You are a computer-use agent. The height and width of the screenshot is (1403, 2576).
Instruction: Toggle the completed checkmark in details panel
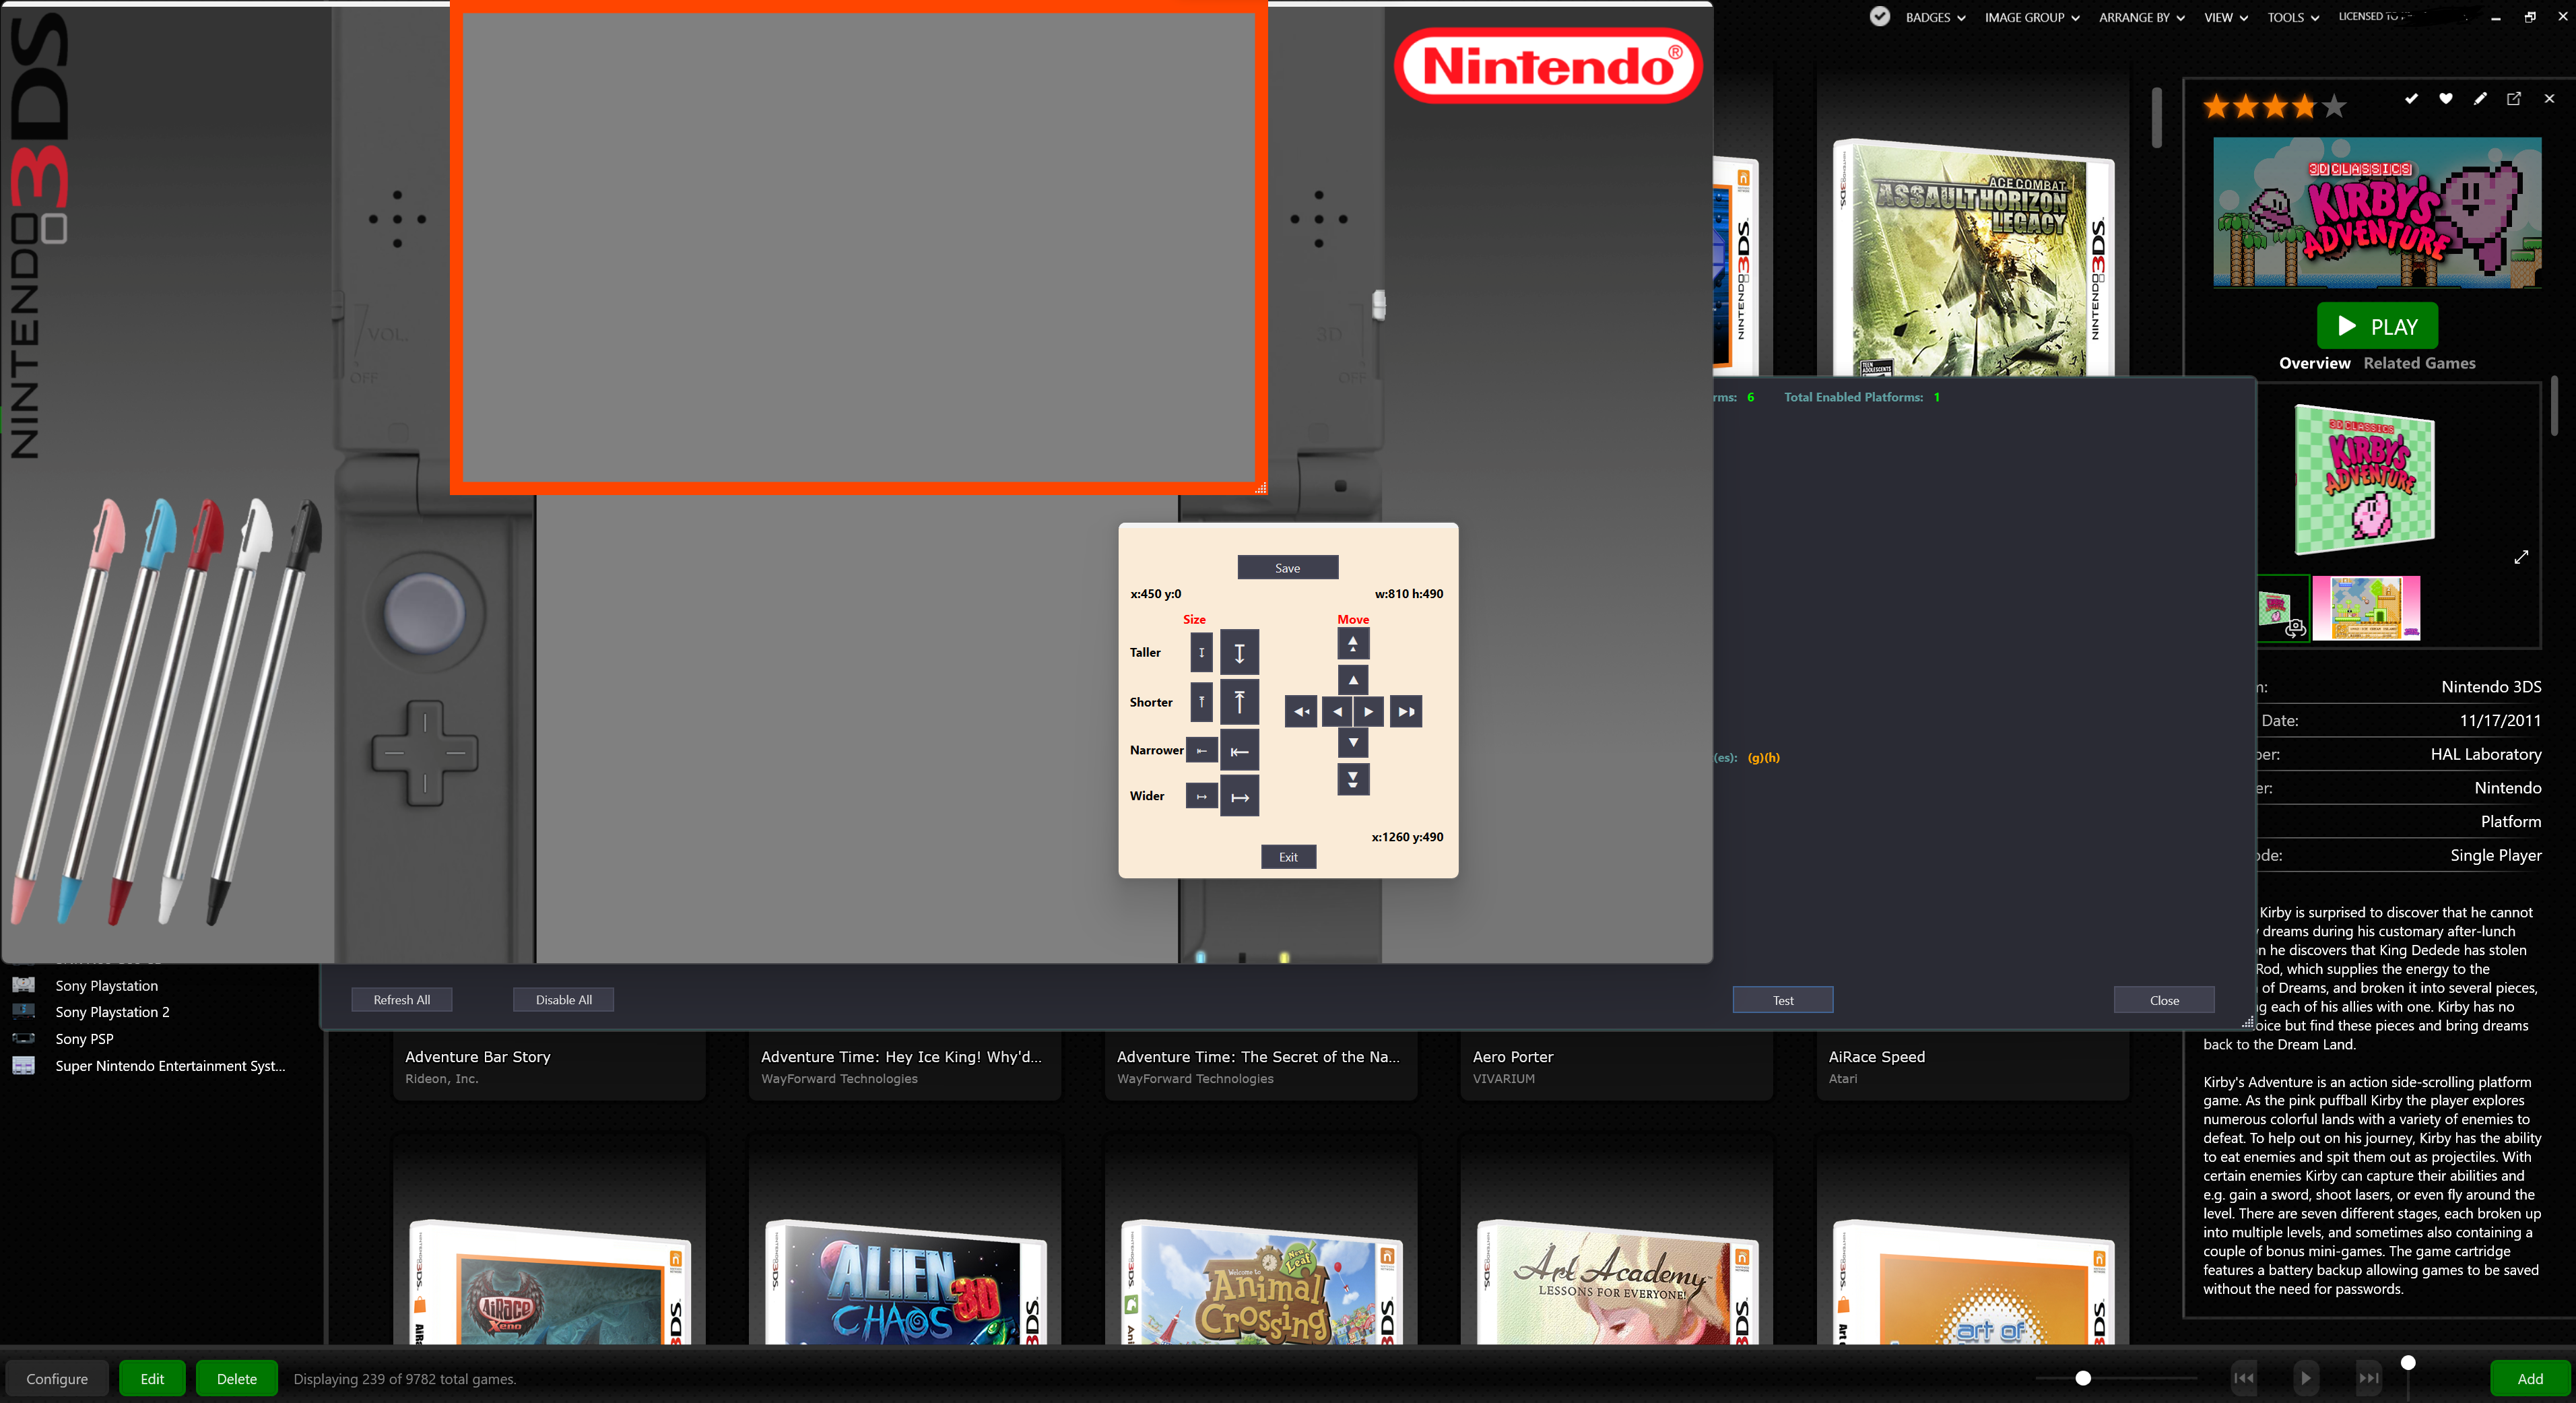2411,98
